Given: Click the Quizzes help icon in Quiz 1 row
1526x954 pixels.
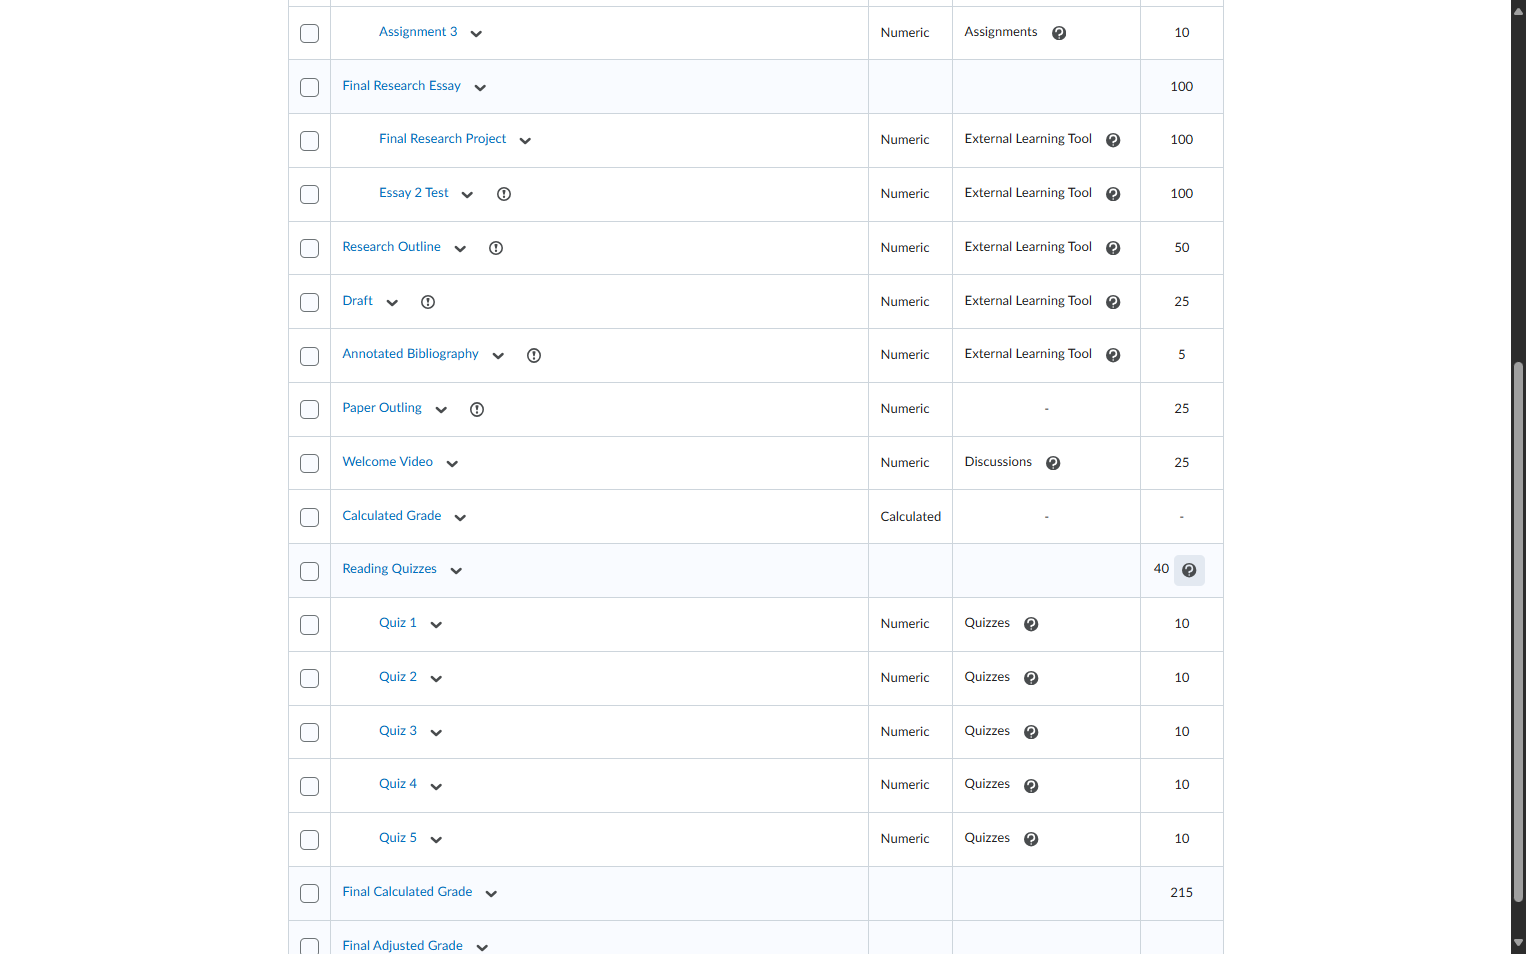Looking at the screenshot, I should [1031, 624].
